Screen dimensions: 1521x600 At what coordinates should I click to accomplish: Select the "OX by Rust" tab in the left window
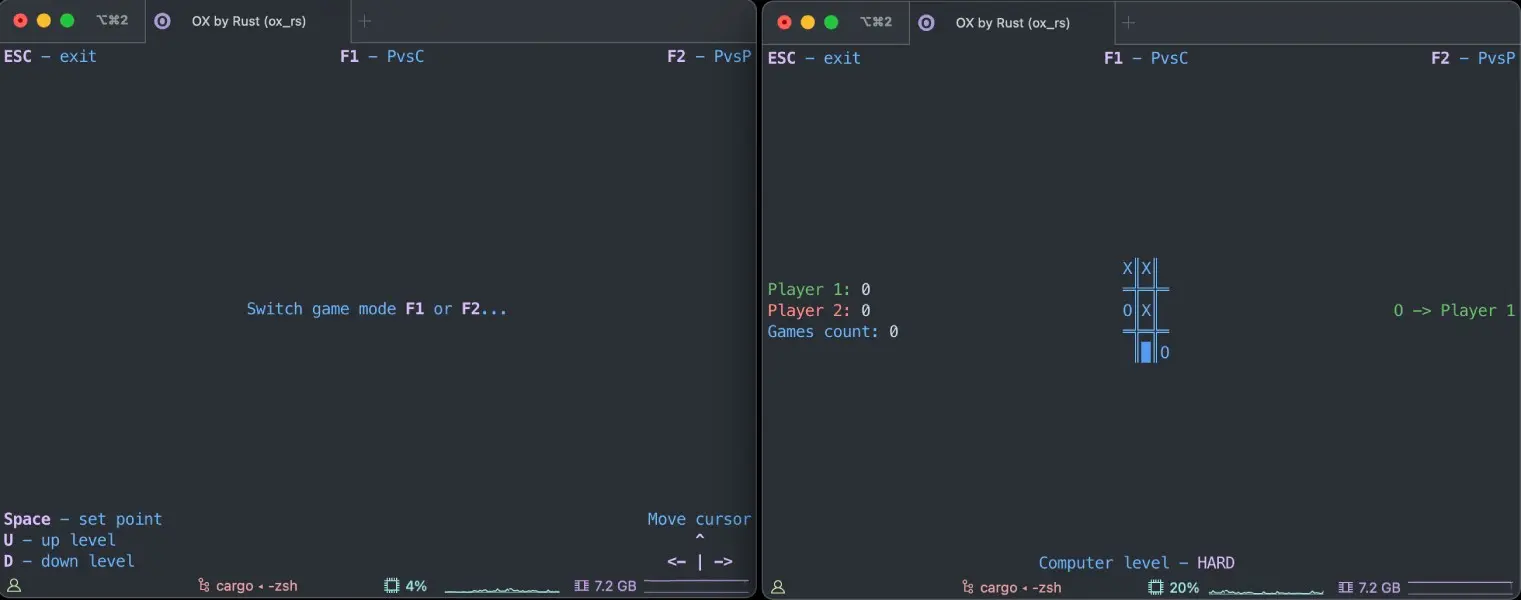(248, 21)
